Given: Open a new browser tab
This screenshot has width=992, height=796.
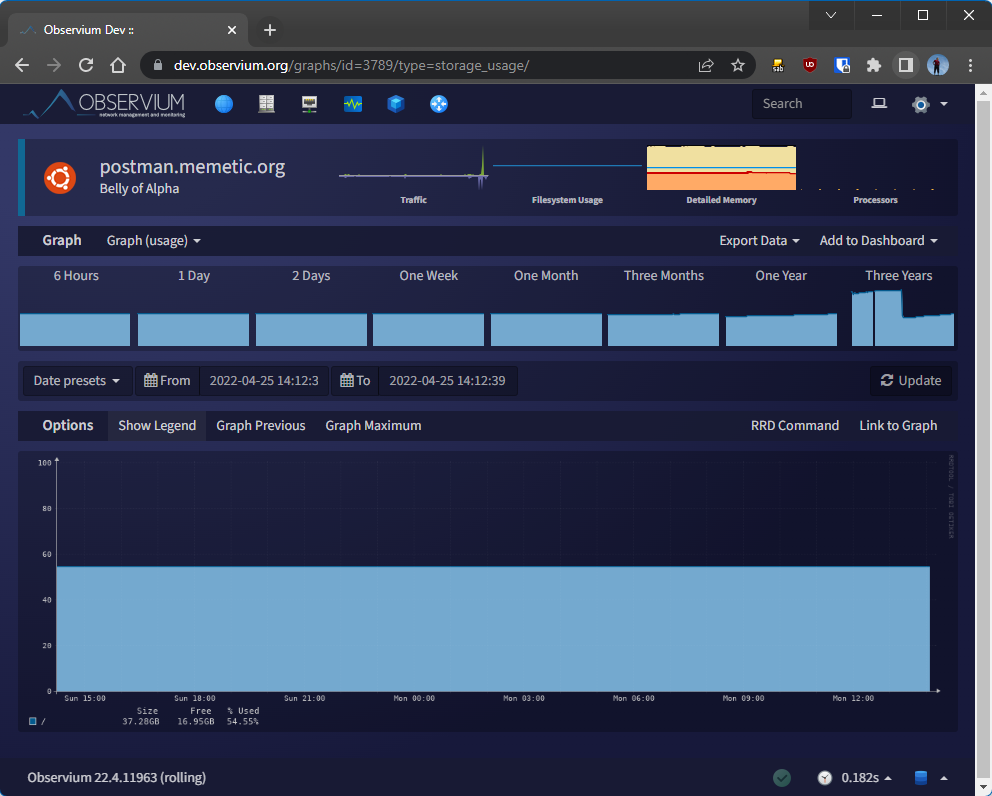Looking at the screenshot, I should [x=270, y=30].
